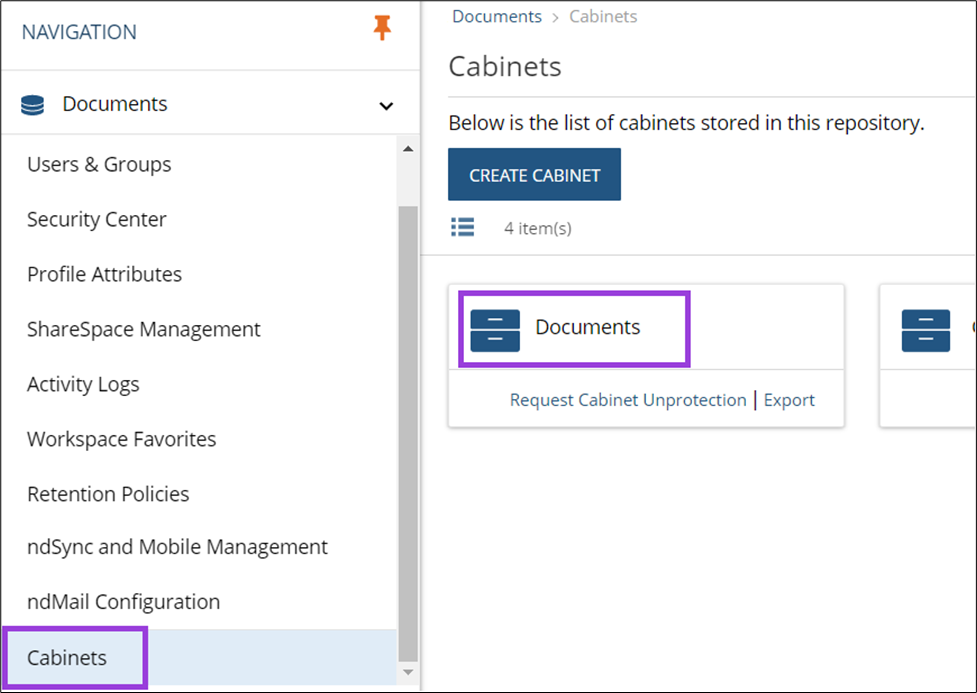
Task: Open Security Center page
Action: point(97,220)
